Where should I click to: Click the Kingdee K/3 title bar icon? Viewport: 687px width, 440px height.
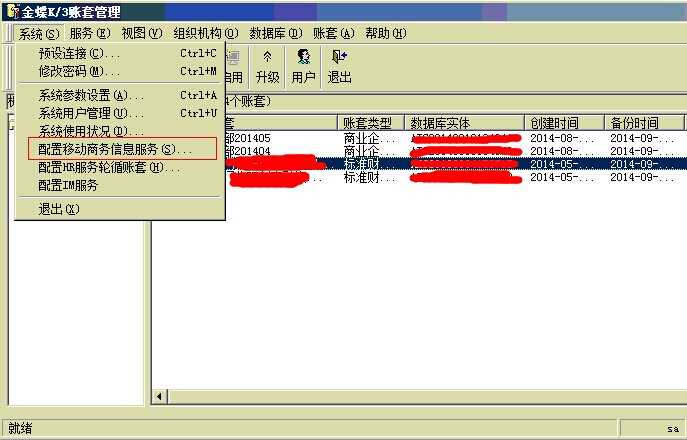tap(13, 11)
